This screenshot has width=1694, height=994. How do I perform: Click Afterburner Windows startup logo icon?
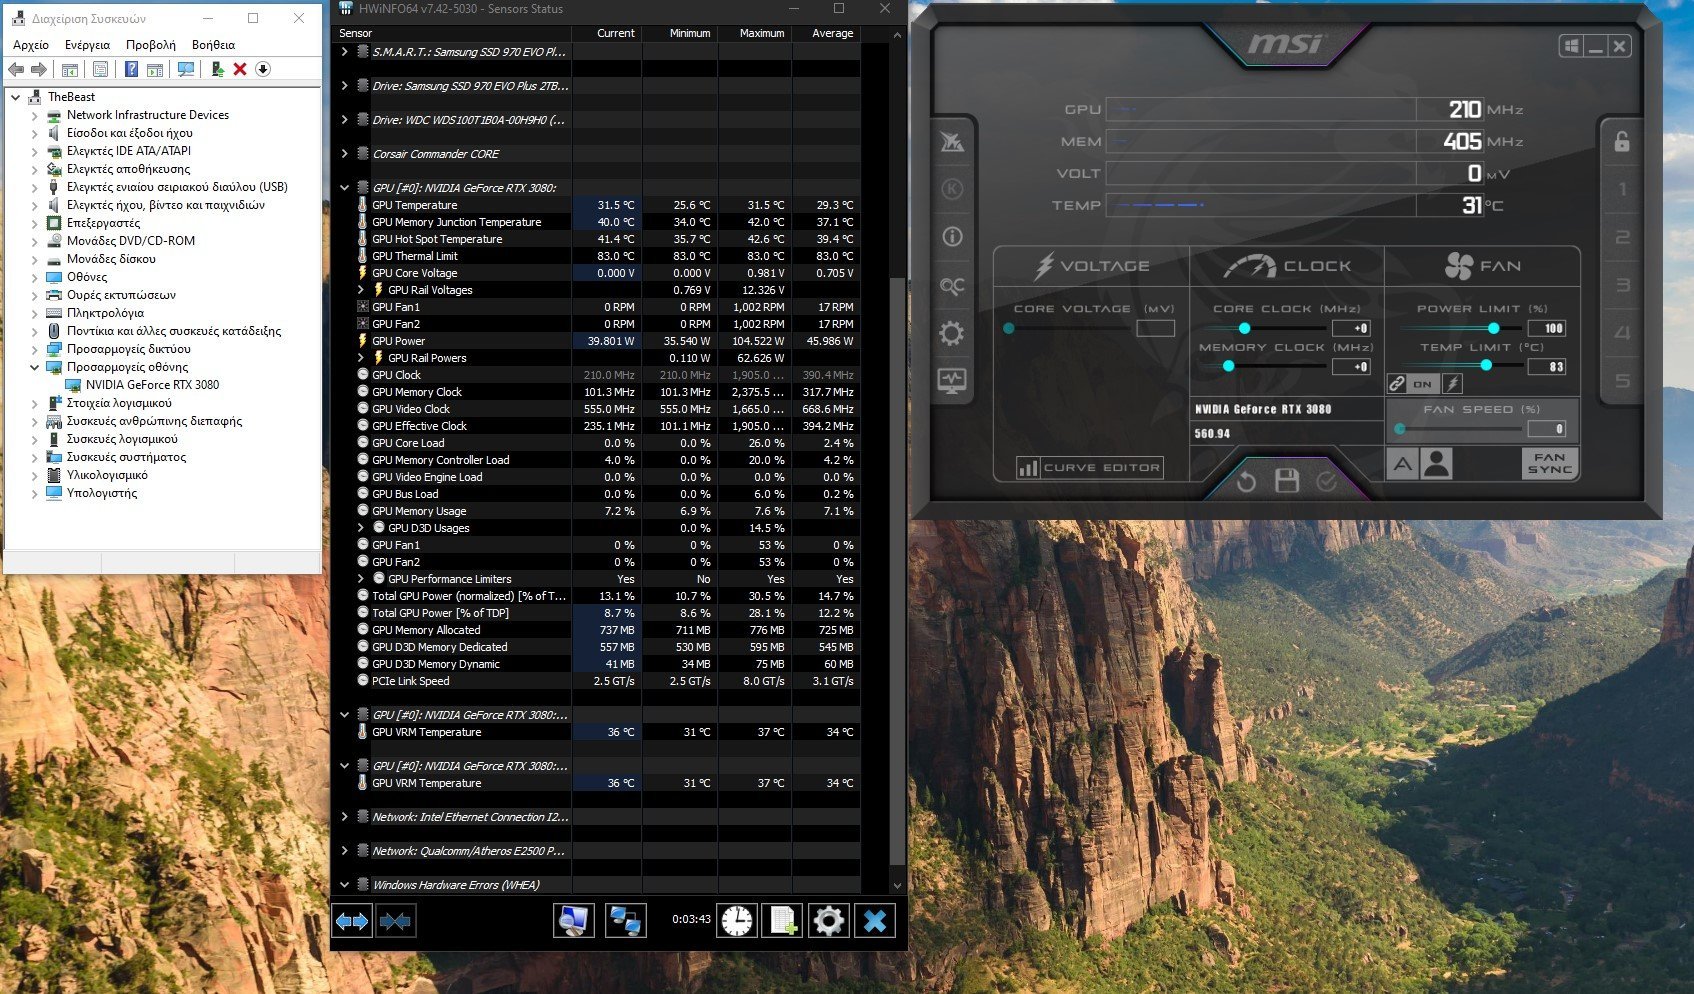[x=1572, y=46]
